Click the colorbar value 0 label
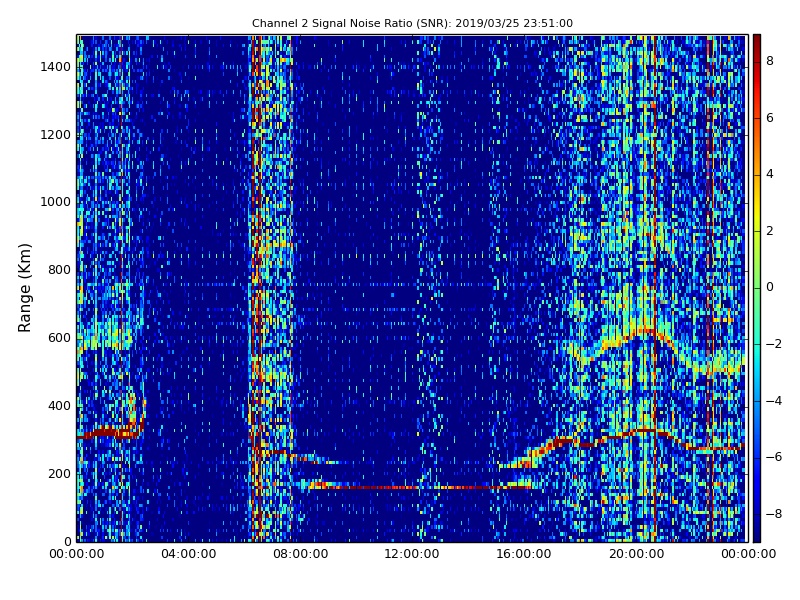This screenshot has height=600, width=800. point(770,287)
